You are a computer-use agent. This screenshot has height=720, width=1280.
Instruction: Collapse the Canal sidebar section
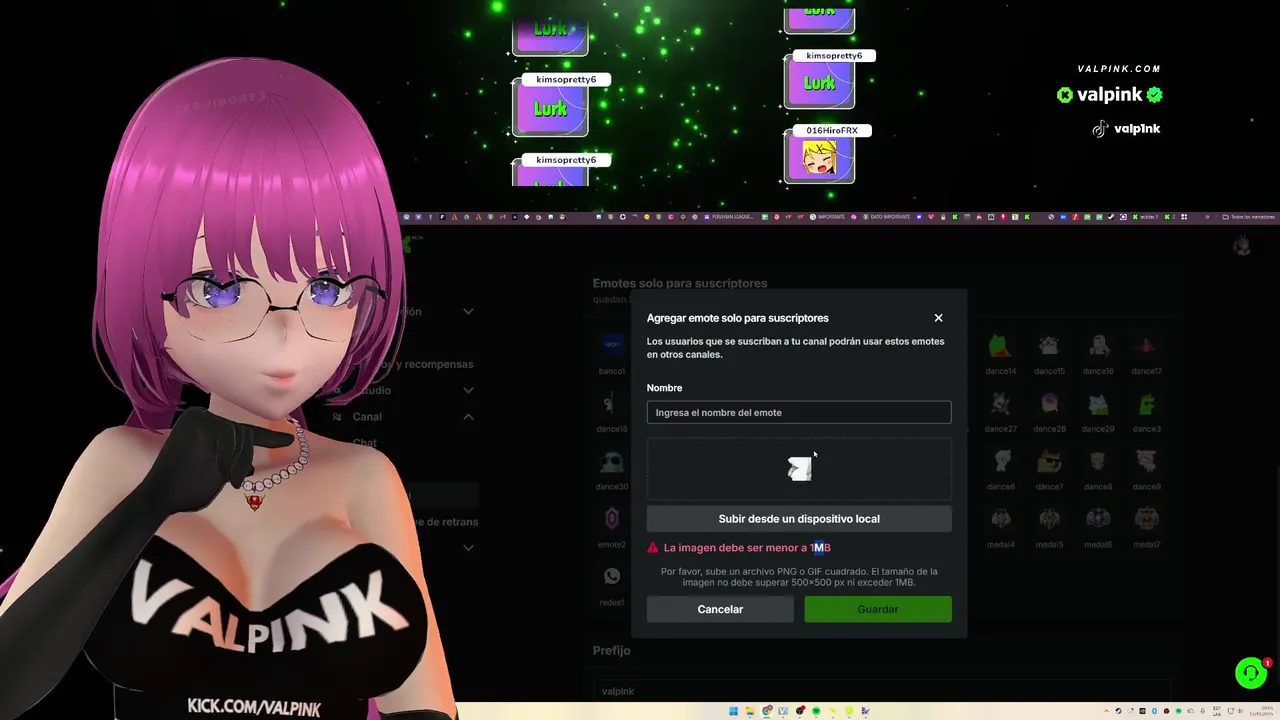468,417
